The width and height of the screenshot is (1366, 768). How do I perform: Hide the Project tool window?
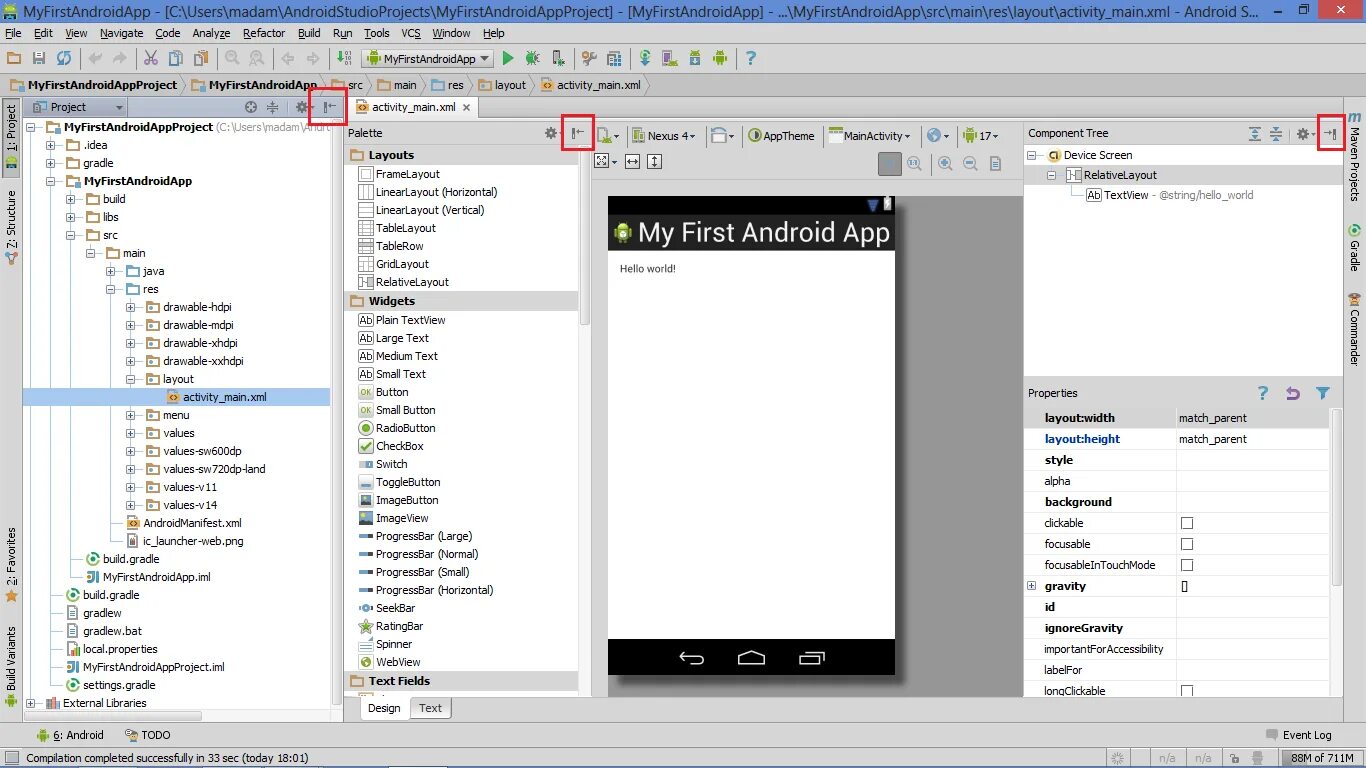point(329,107)
